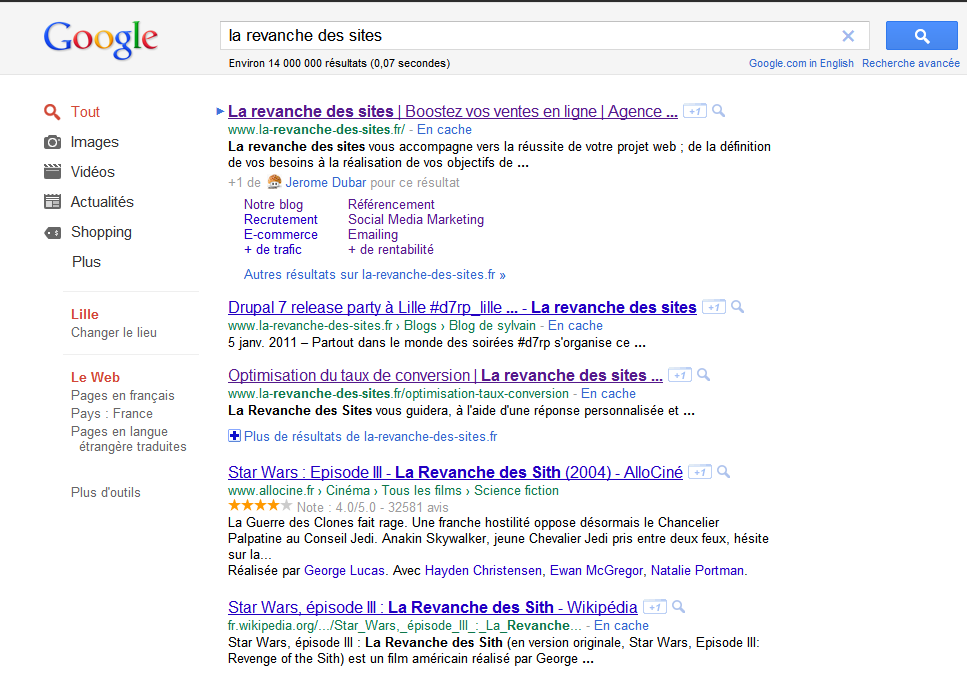Open the Notre blog sitelink
Viewport: 967px width, 675px height.
(273, 205)
